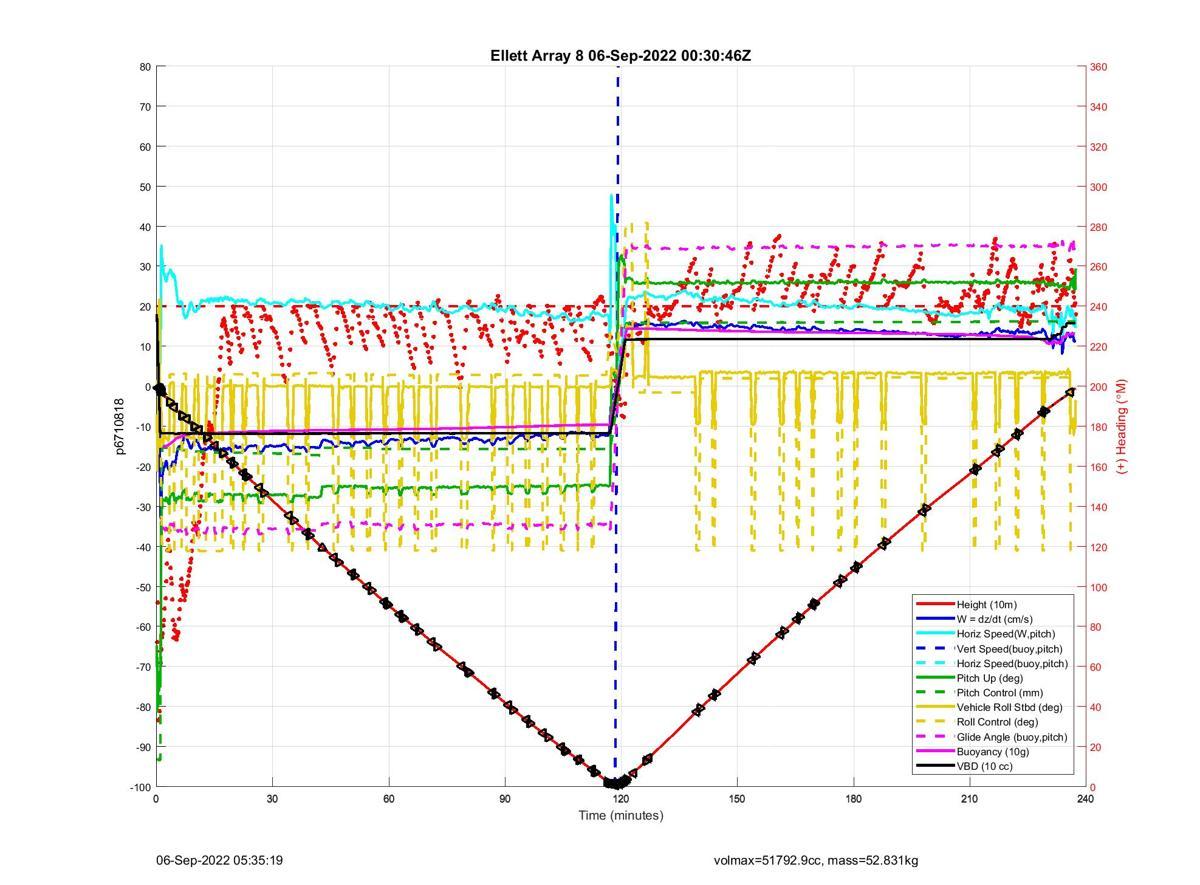
Task: Click time axis tick label '180'
Action: 853,799
